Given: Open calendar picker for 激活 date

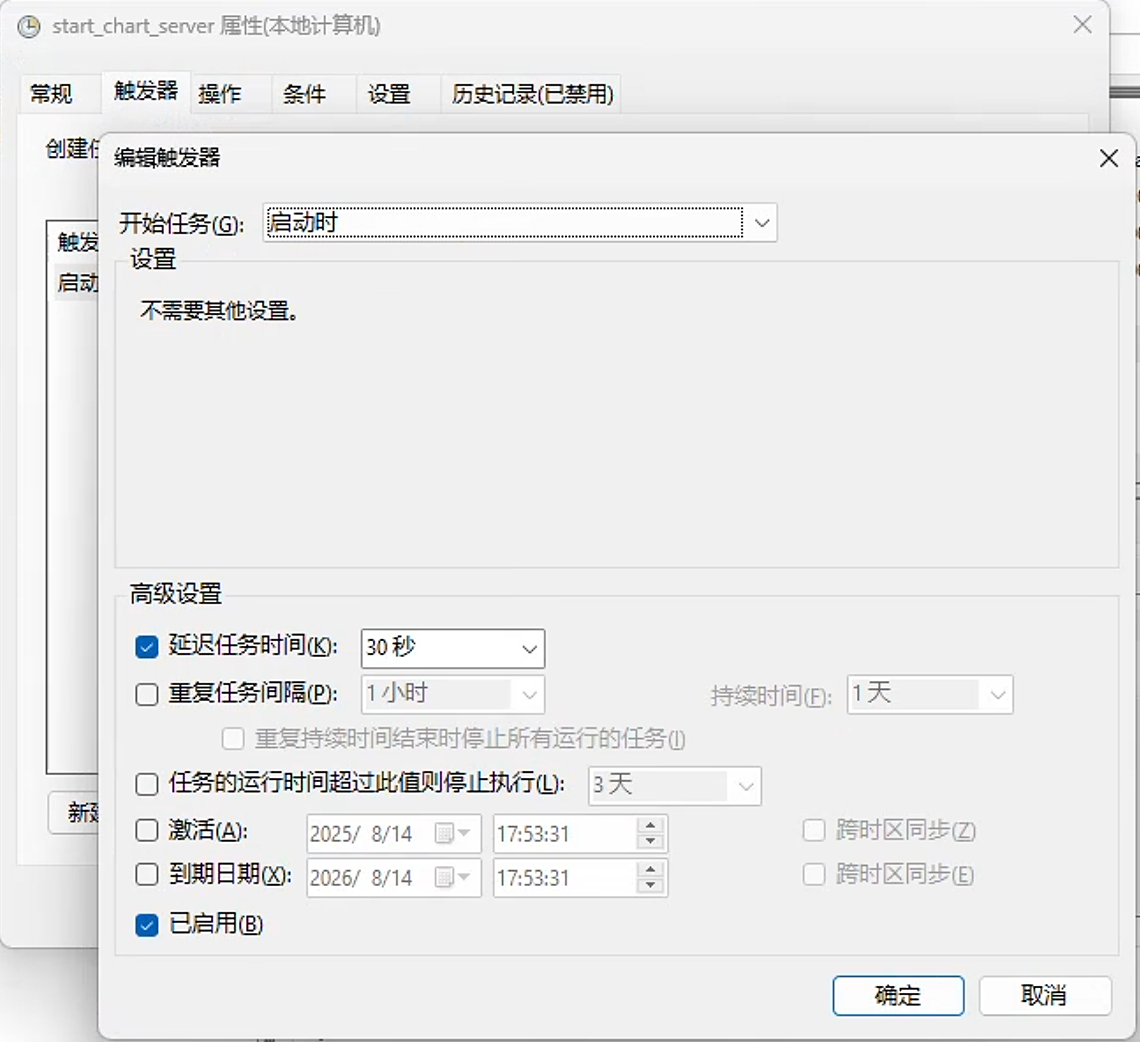Looking at the screenshot, I should (x=452, y=833).
